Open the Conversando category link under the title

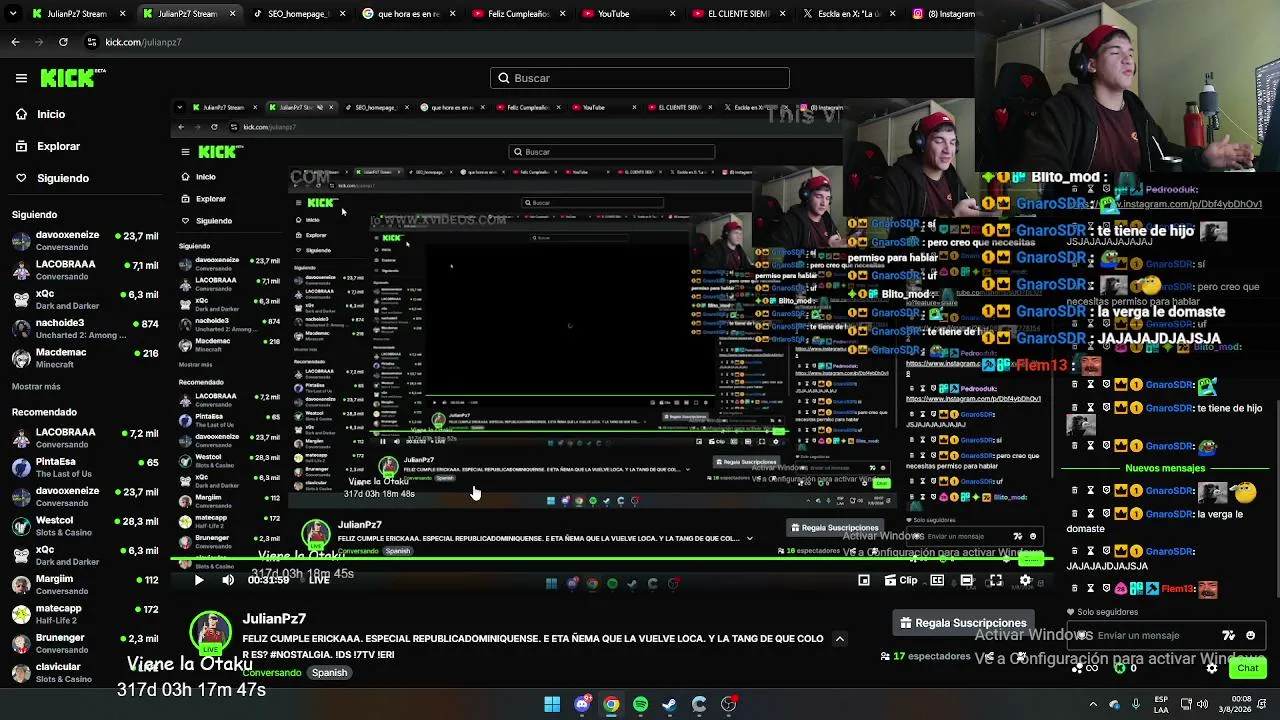[272, 673]
